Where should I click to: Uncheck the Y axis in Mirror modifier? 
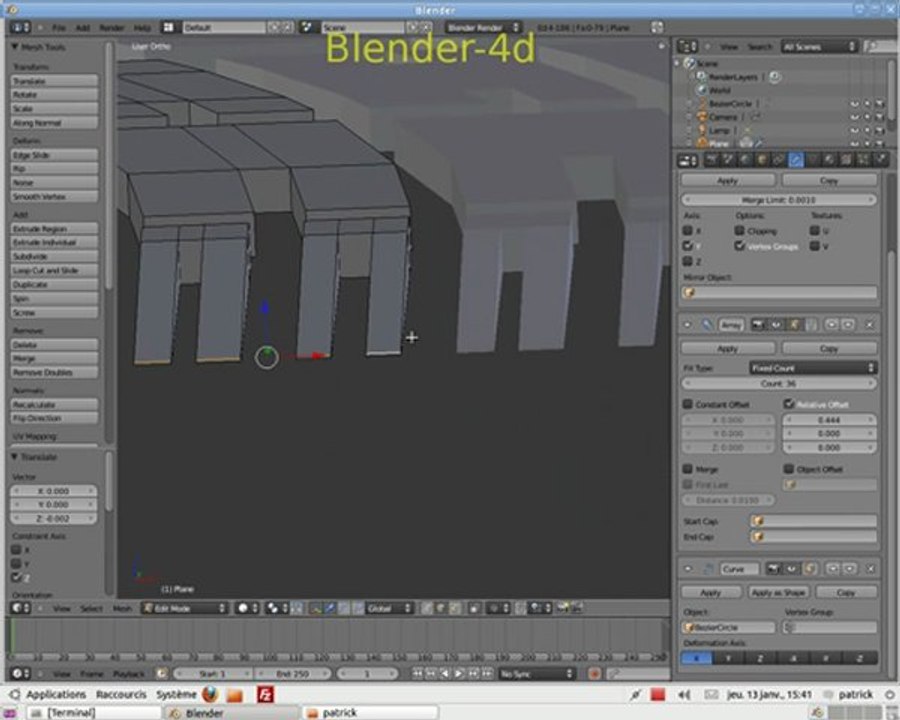click(x=688, y=246)
